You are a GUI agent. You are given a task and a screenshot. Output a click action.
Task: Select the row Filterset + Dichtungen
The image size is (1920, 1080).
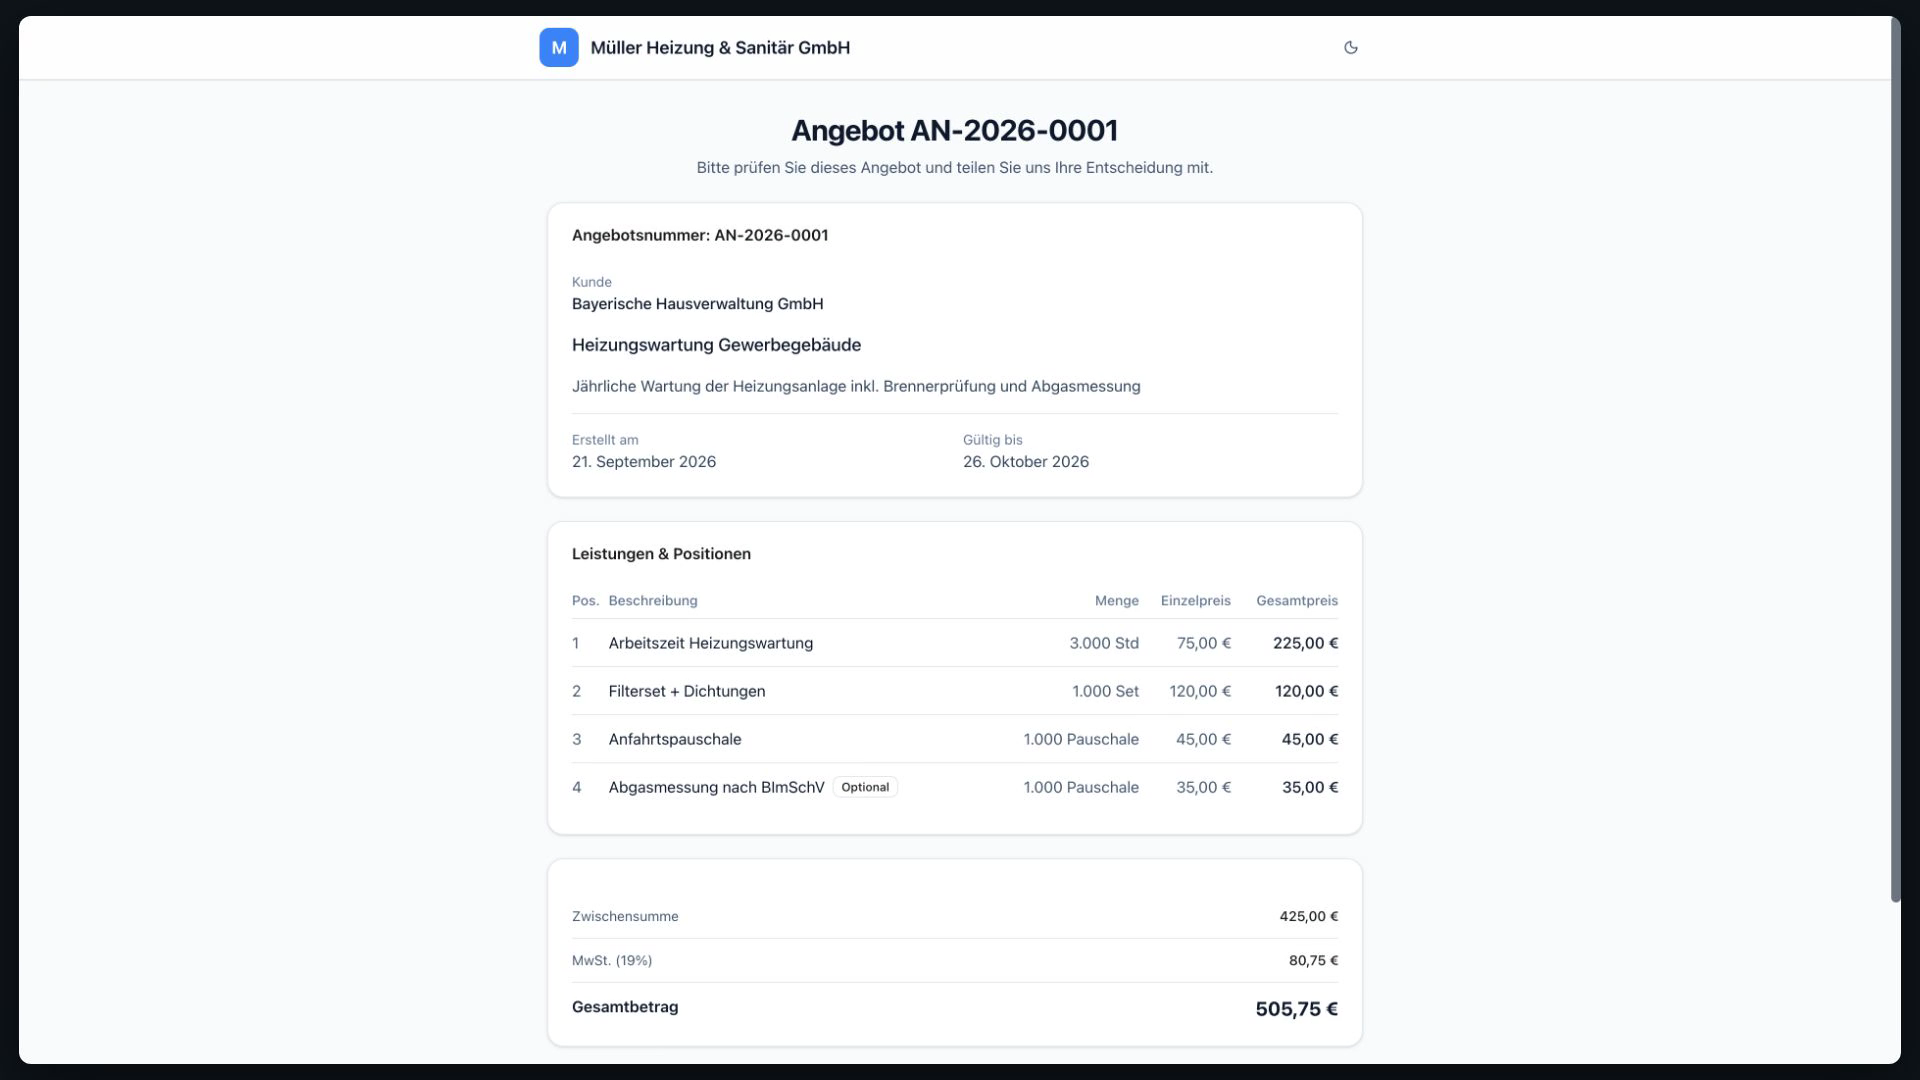click(955, 691)
